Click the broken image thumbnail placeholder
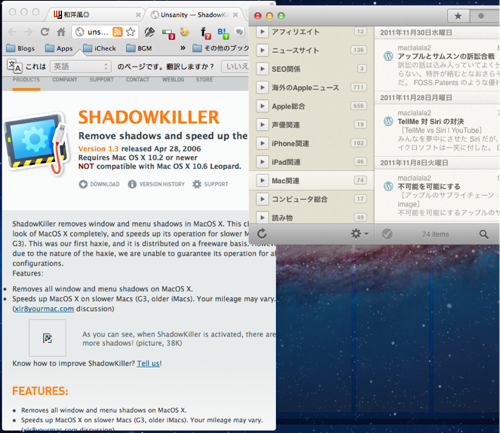The height and width of the screenshot is (433, 500). coord(47,338)
